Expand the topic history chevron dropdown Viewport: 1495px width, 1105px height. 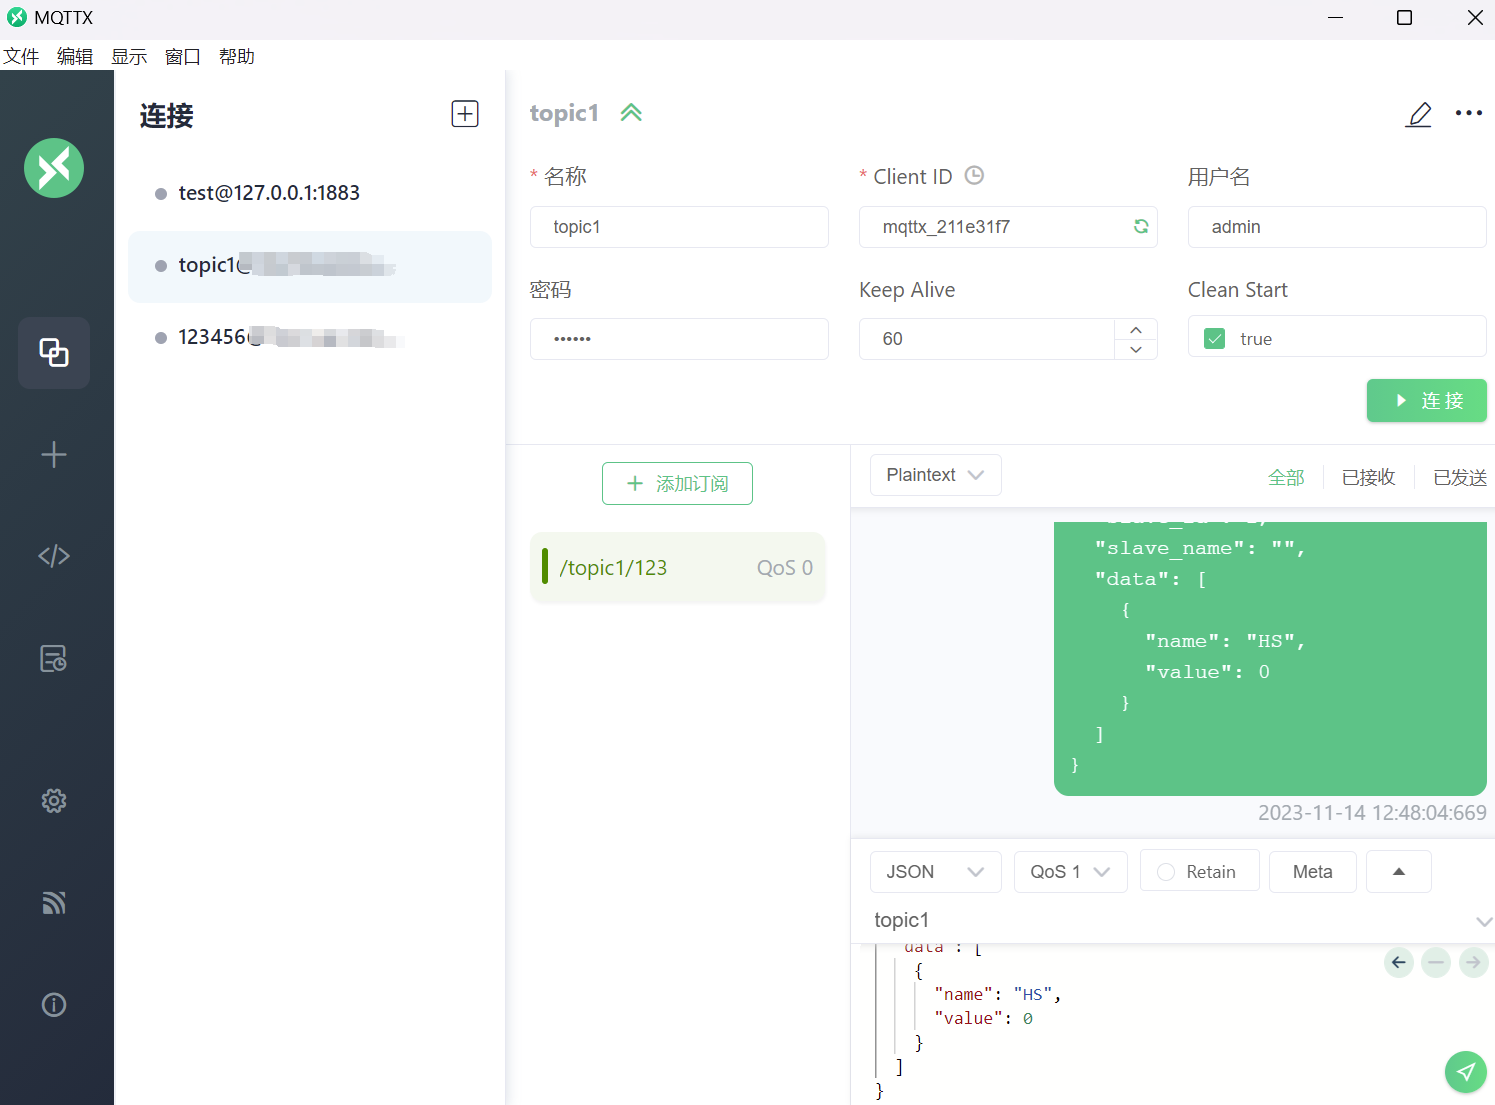pos(1484,921)
